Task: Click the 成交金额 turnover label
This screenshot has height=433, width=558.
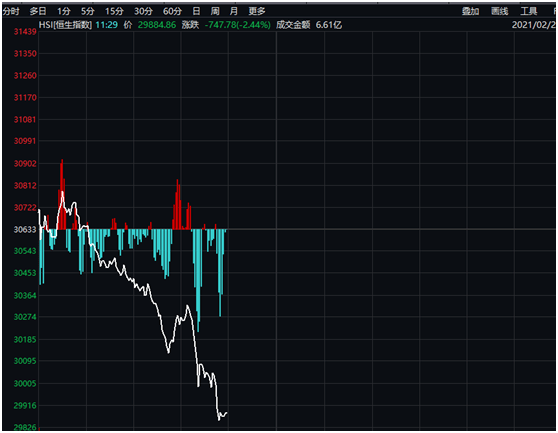Action: (293, 25)
